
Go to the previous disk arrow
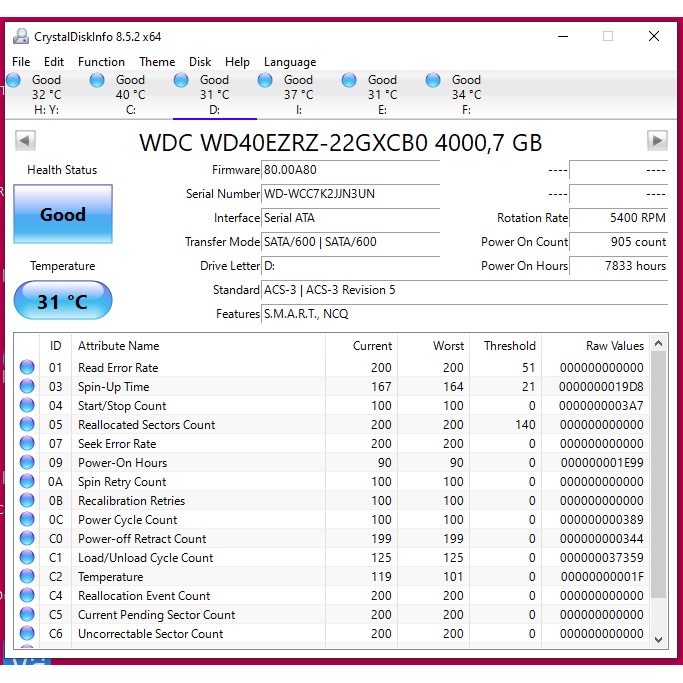point(25,141)
